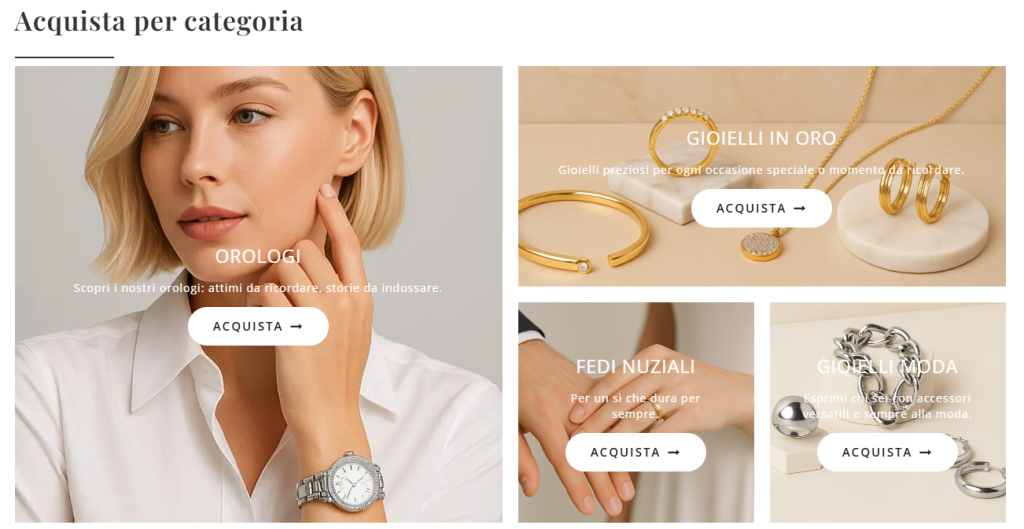Click the gold bangle bracelet in the jewelry image
The height and width of the screenshot is (529, 1024).
584,231
